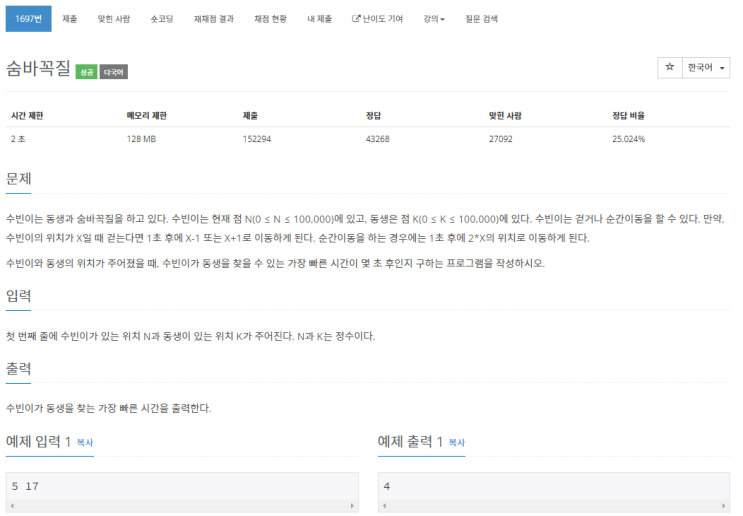Open the 질문 검색 tab
743x516 pixels.
pyautogui.click(x=481, y=19)
